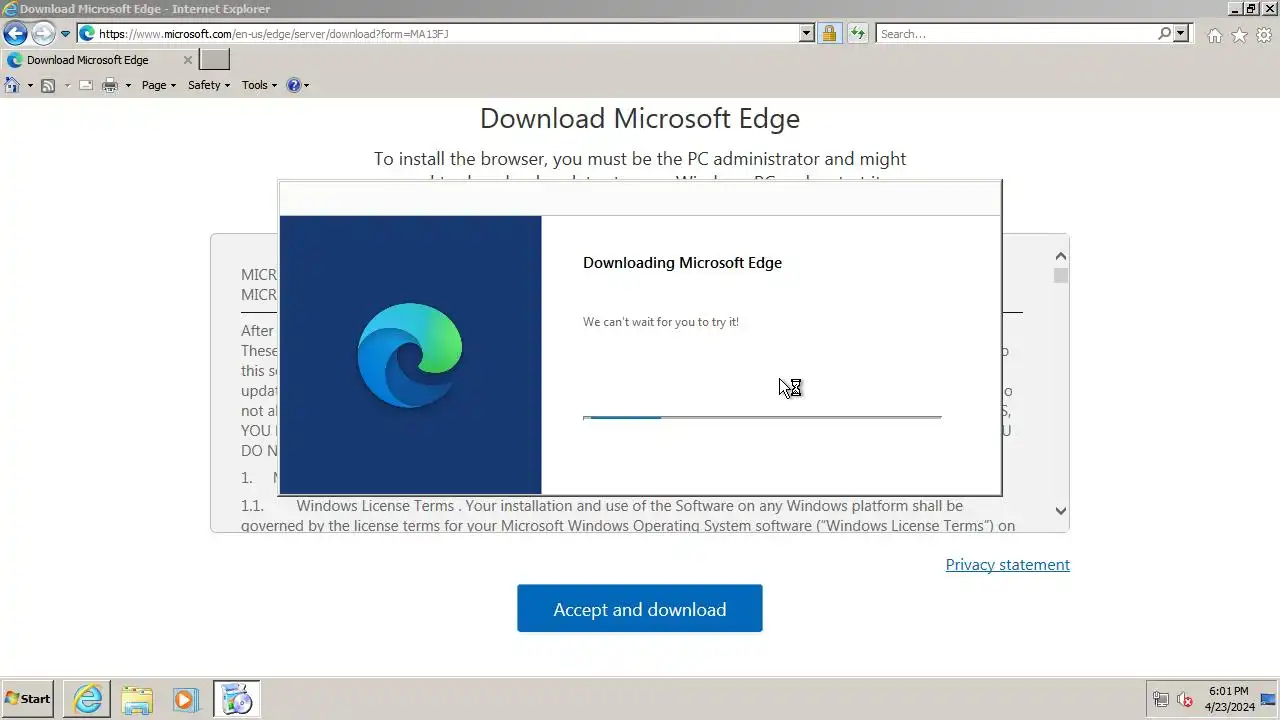
Task: Click the Edge favicon in the address bar
Action: pos(87,34)
